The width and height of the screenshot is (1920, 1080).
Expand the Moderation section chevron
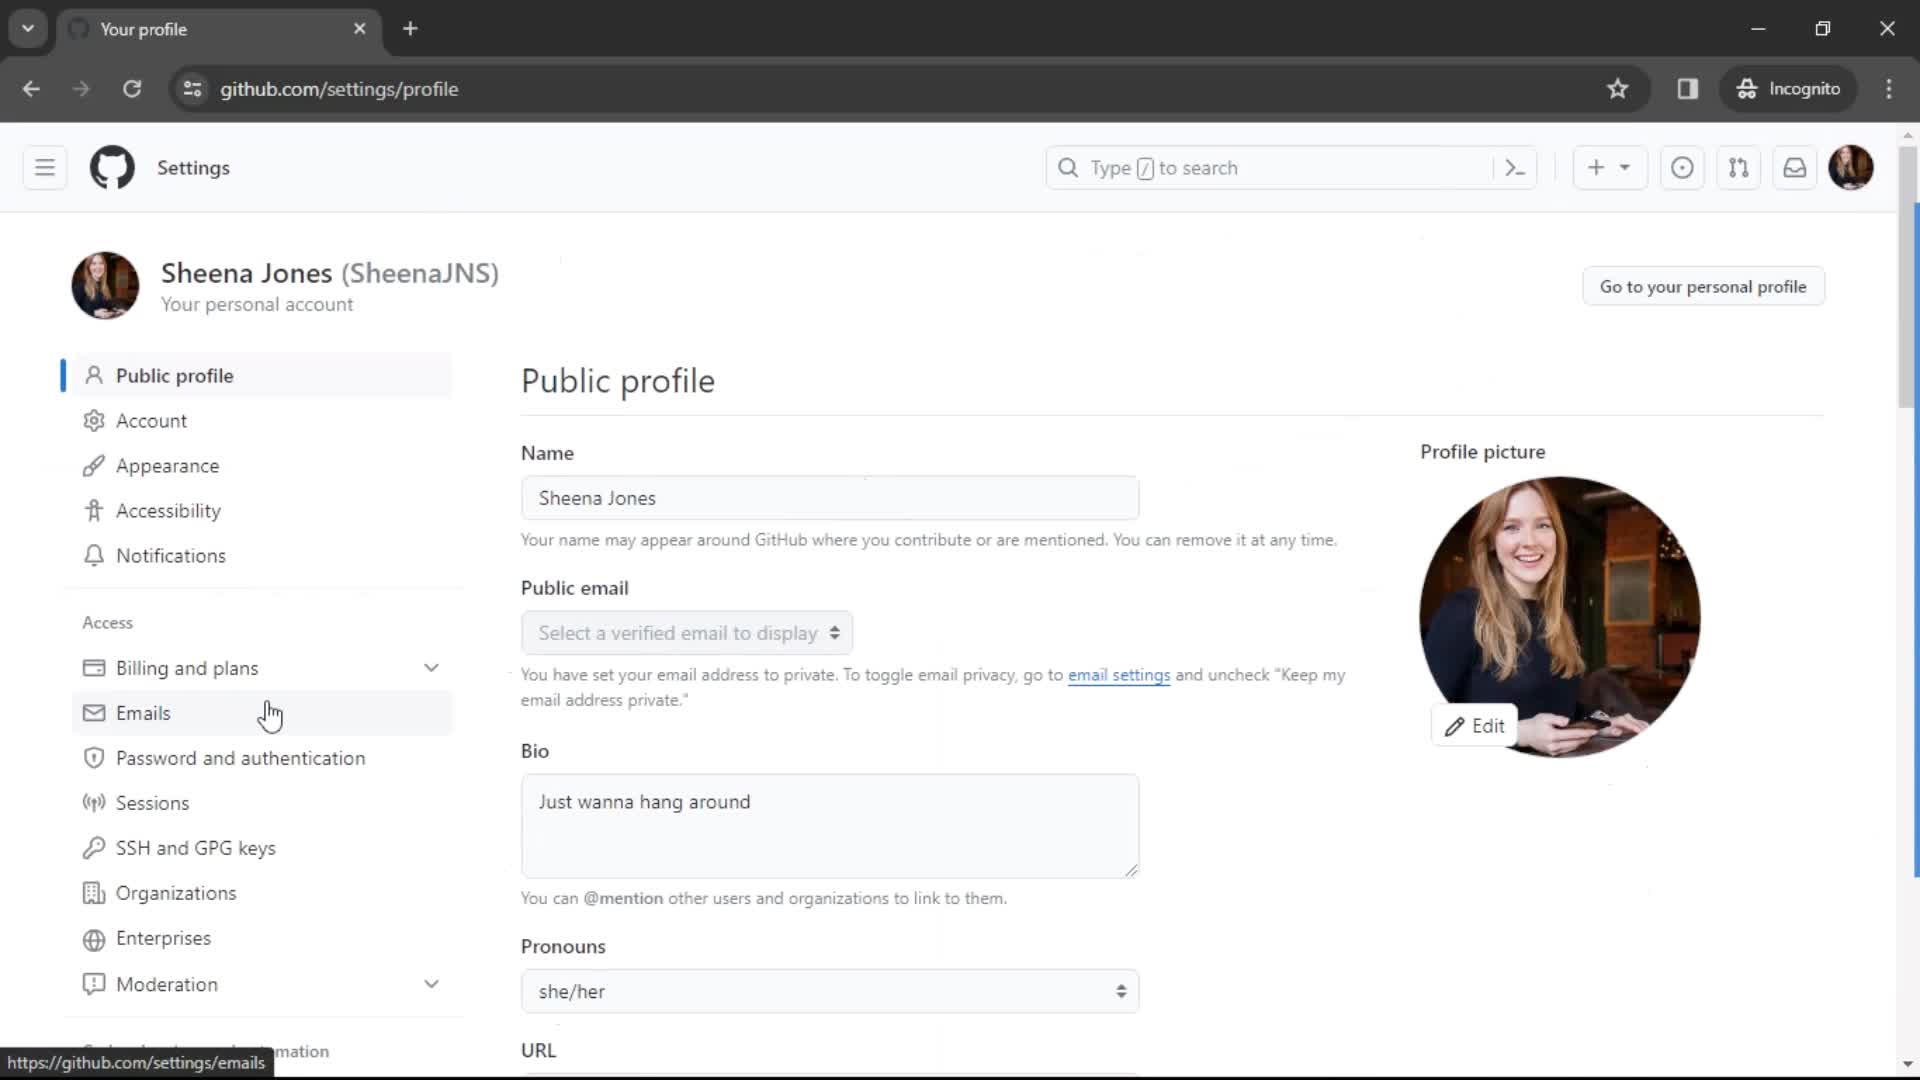coord(431,984)
